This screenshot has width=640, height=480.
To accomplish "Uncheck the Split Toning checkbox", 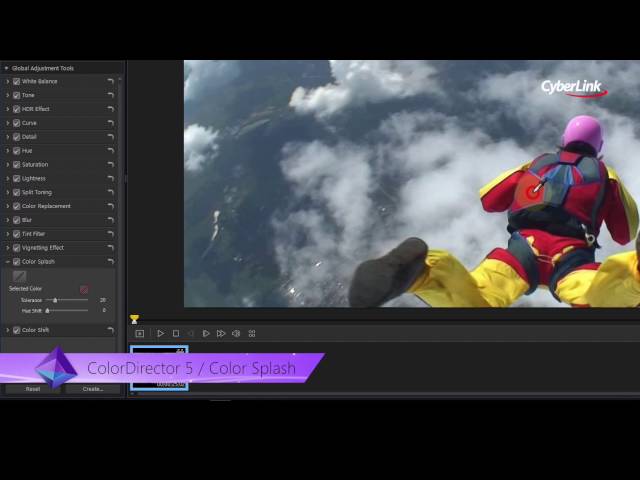I will pyautogui.click(x=16, y=193).
